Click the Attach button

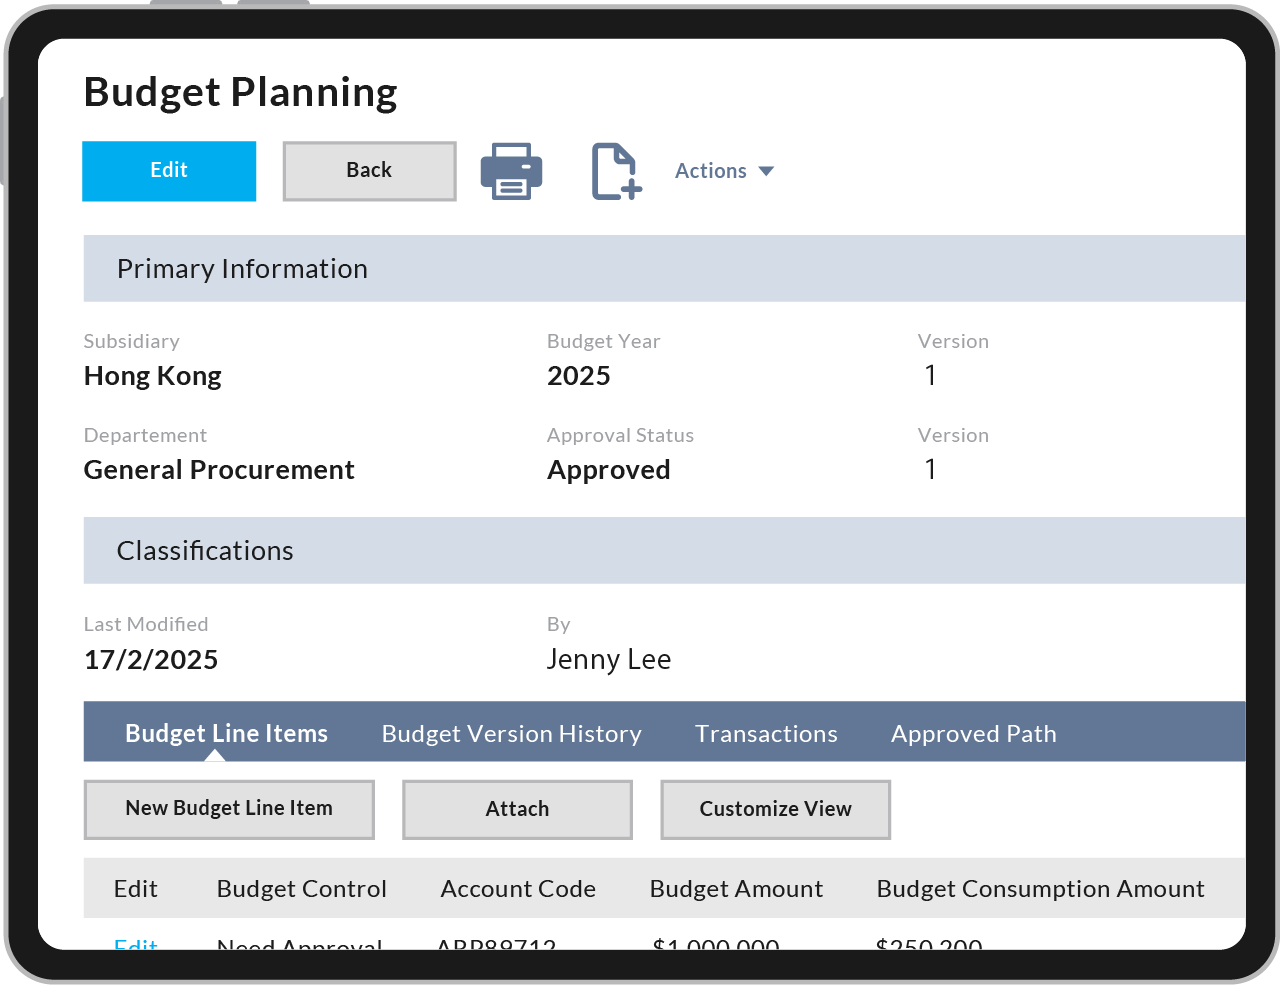pos(517,809)
